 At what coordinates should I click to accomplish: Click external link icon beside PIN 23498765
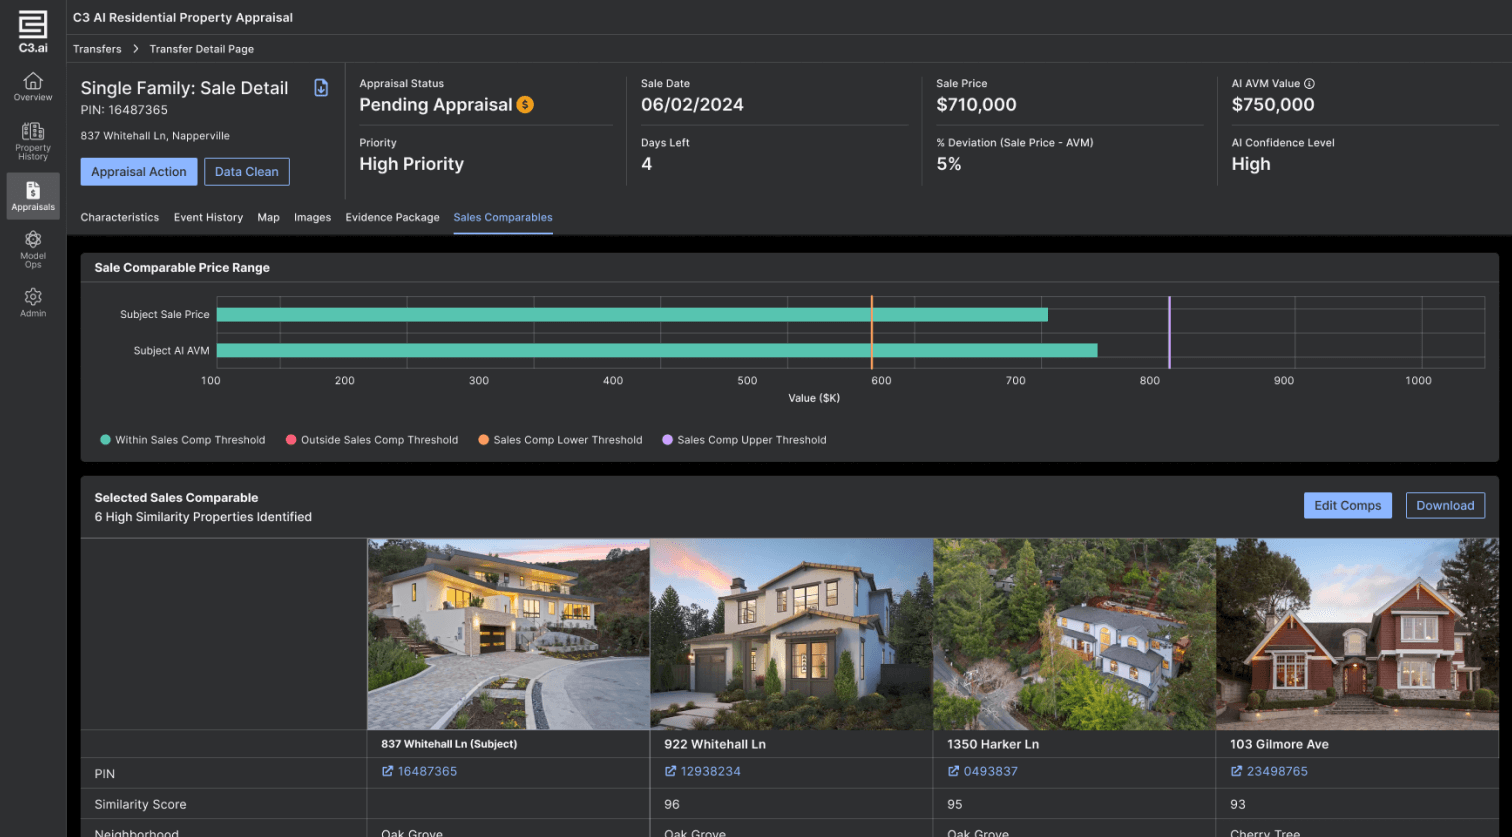point(1236,771)
